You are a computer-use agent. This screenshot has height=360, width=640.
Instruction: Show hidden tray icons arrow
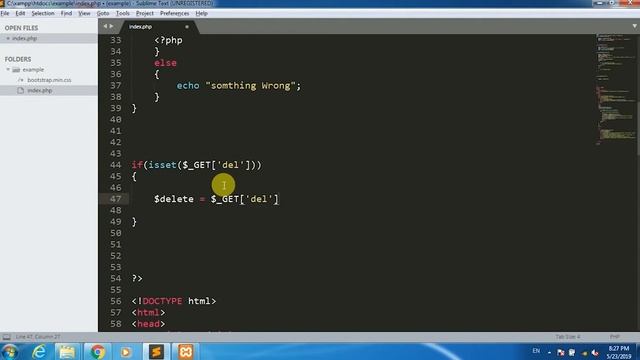tap(549, 352)
